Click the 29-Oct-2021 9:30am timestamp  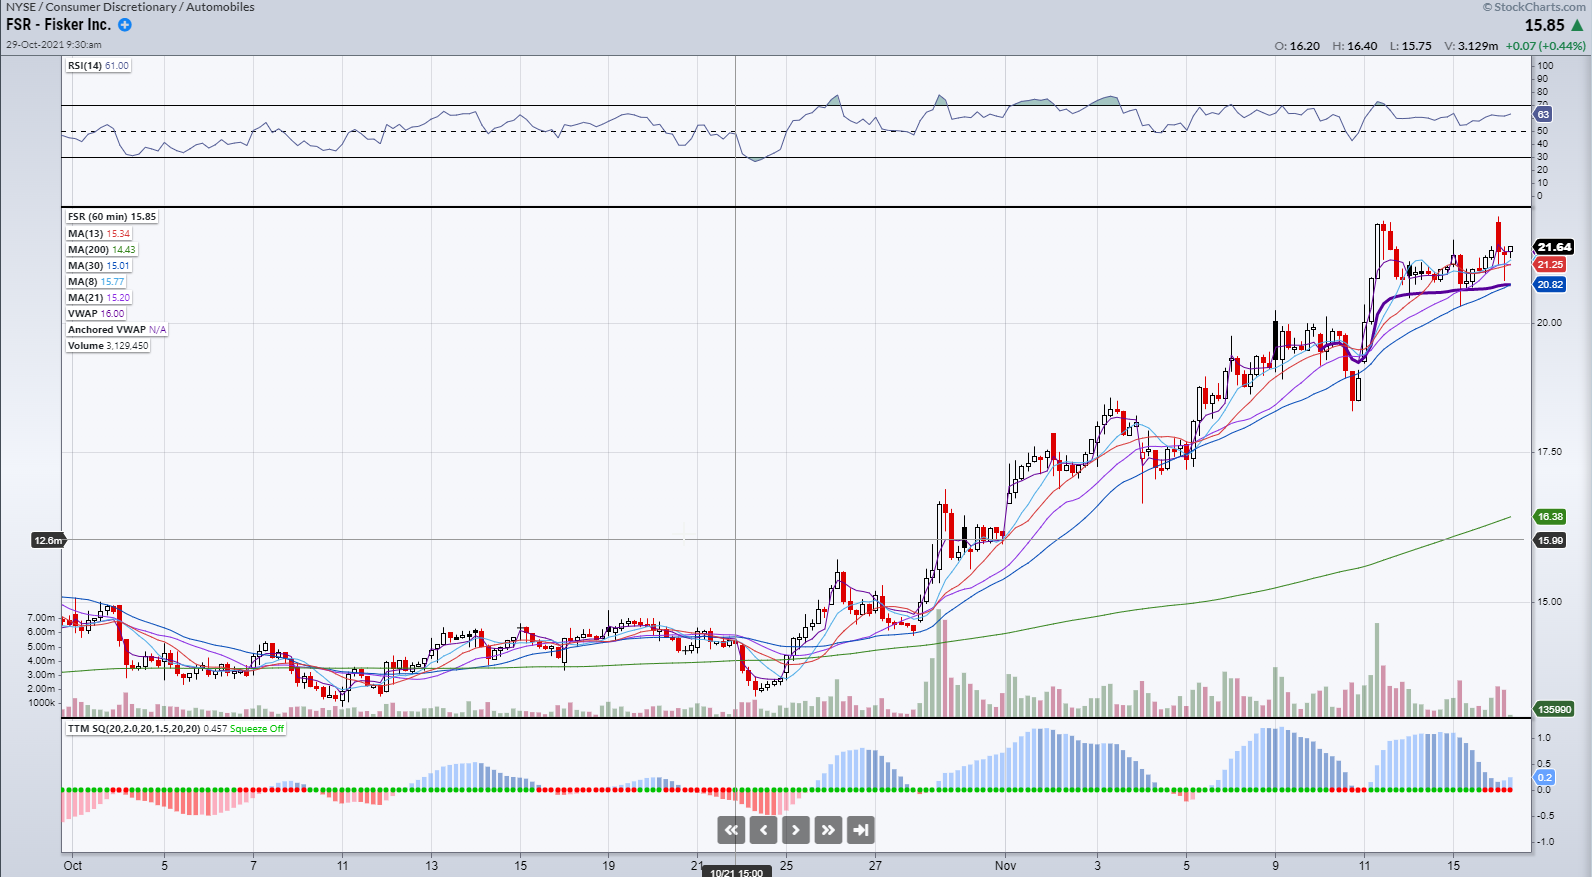(x=53, y=44)
